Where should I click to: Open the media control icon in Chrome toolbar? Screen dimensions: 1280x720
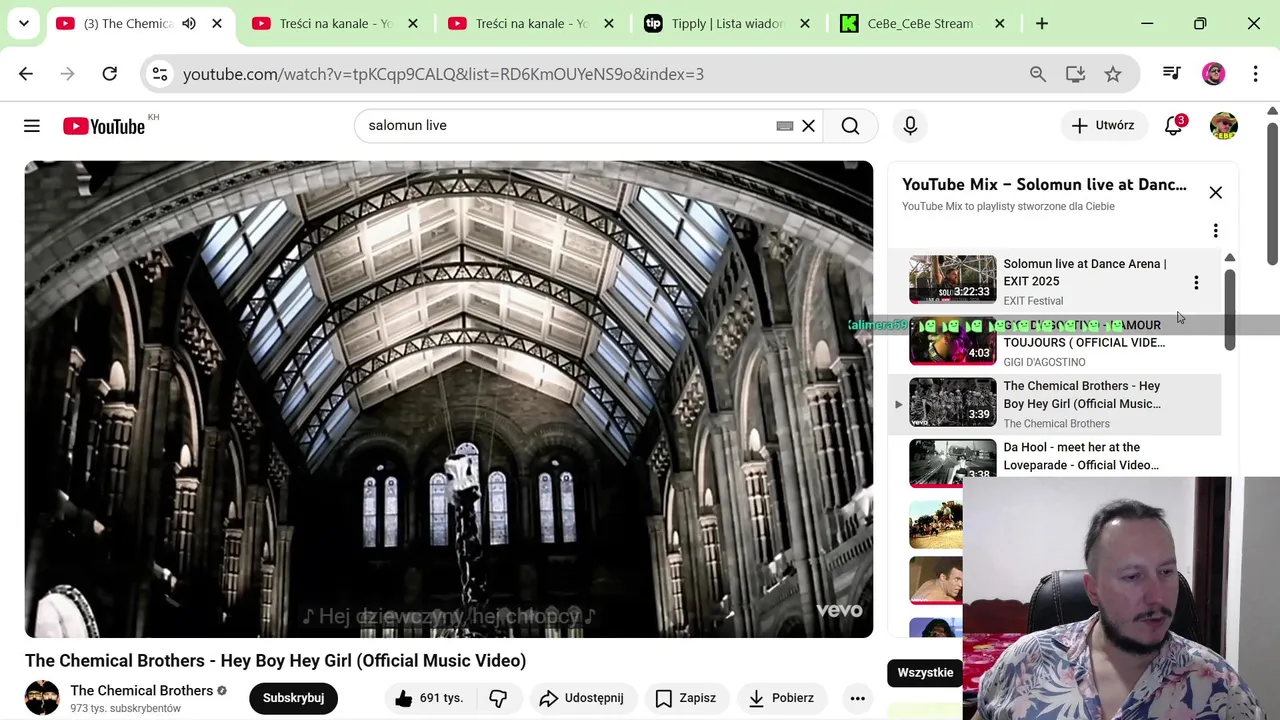1171,73
